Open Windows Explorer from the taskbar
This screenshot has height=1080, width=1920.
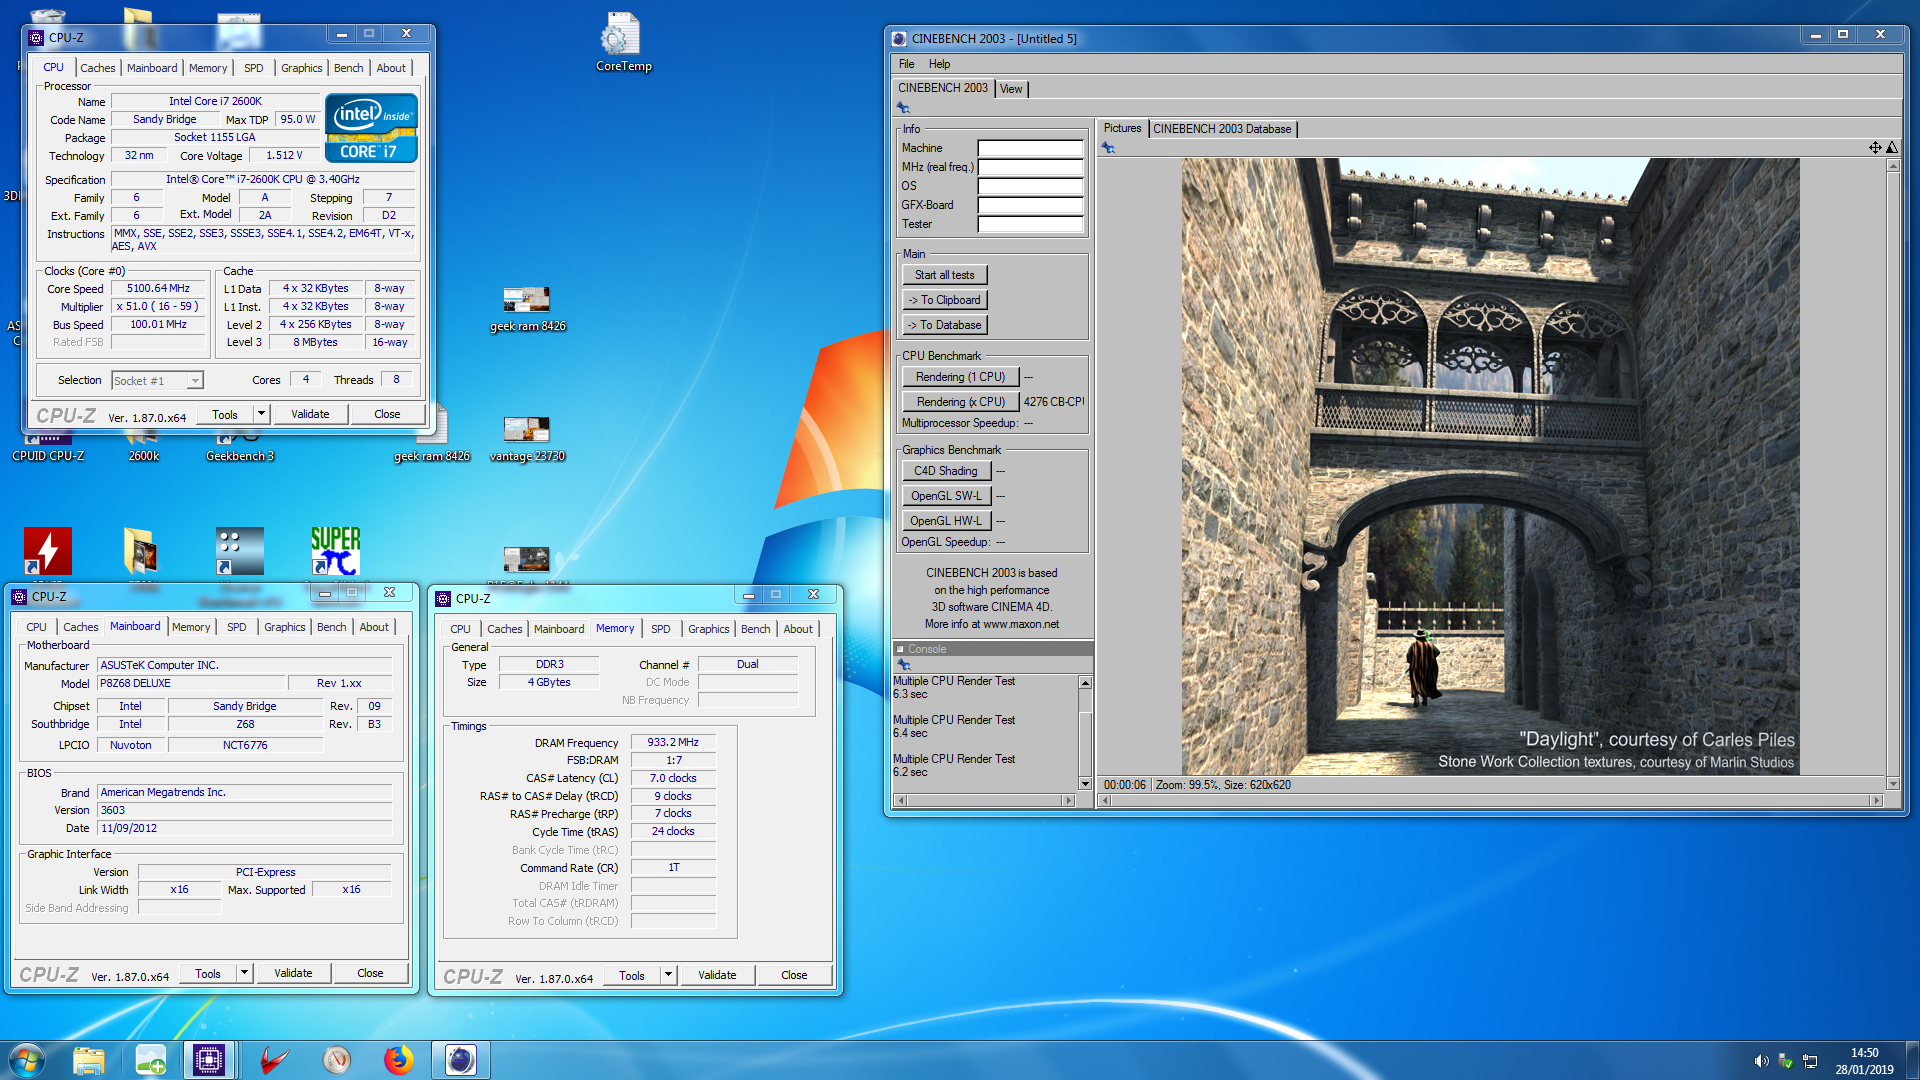coord(89,1060)
